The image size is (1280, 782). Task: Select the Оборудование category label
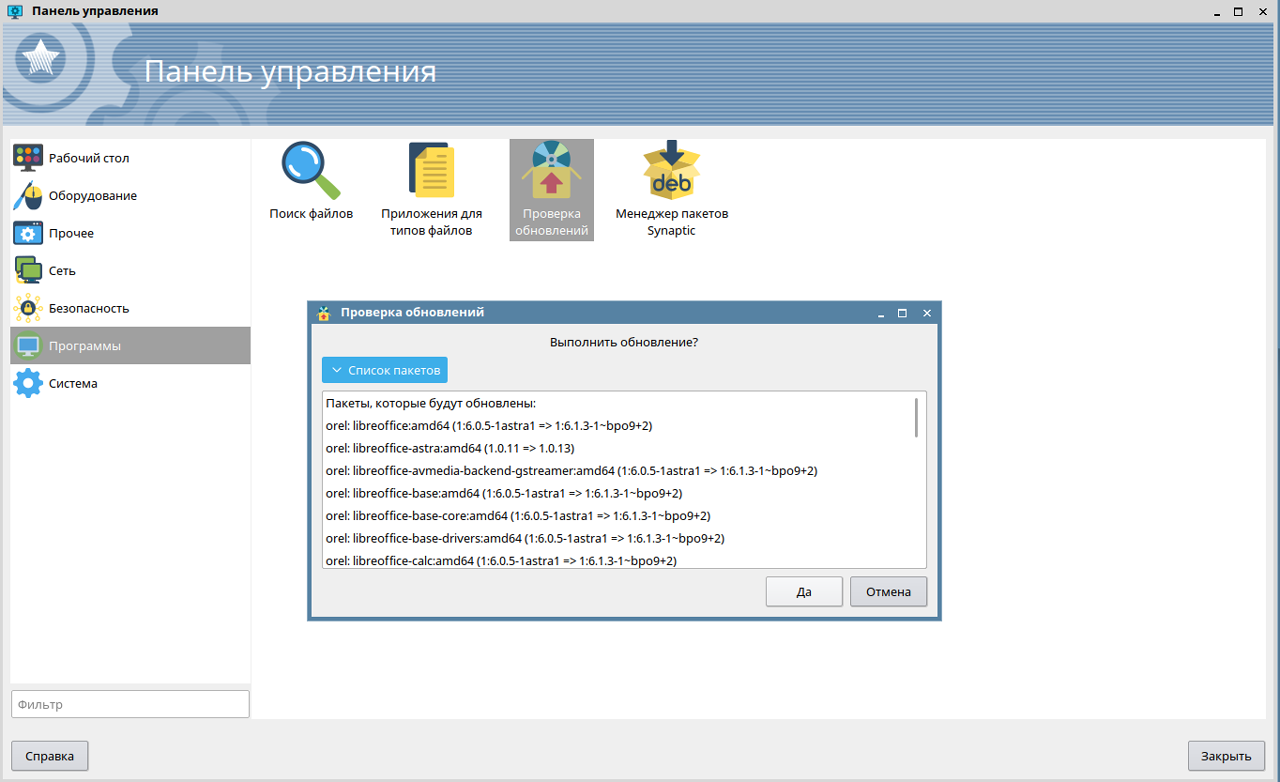[93, 196]
